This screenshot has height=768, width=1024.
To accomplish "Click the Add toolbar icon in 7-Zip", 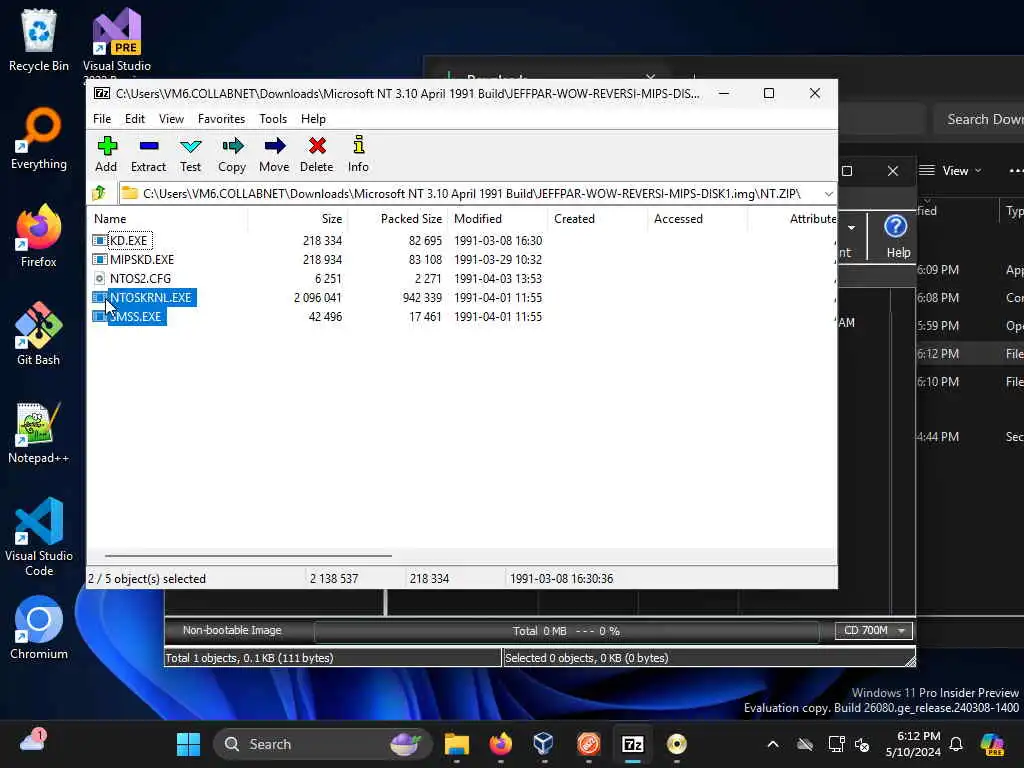I will tap(106, 154).
